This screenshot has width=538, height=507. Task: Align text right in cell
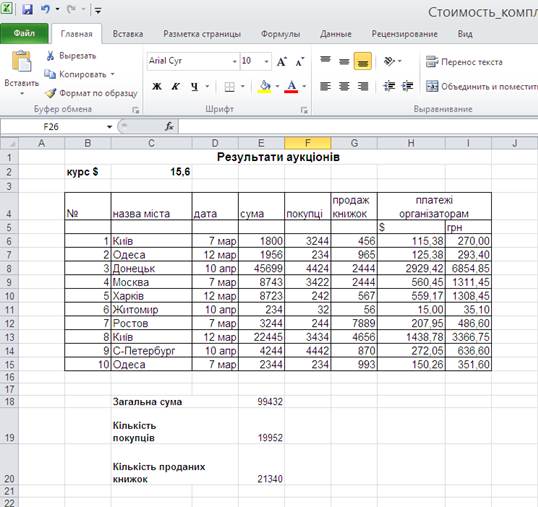pyautogui.click(x=363, y=86)
